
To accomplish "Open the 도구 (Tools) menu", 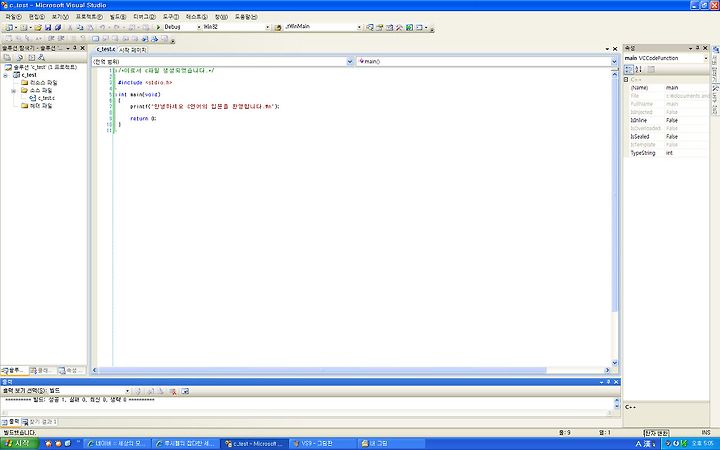I will tap(171, 17).
